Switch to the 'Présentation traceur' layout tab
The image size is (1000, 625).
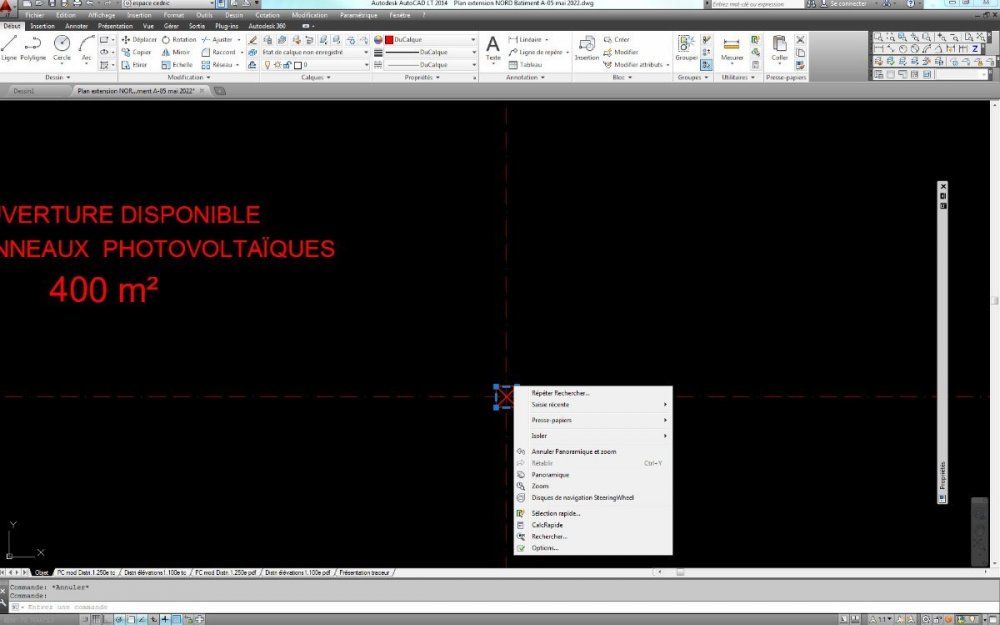click(364, 573)
